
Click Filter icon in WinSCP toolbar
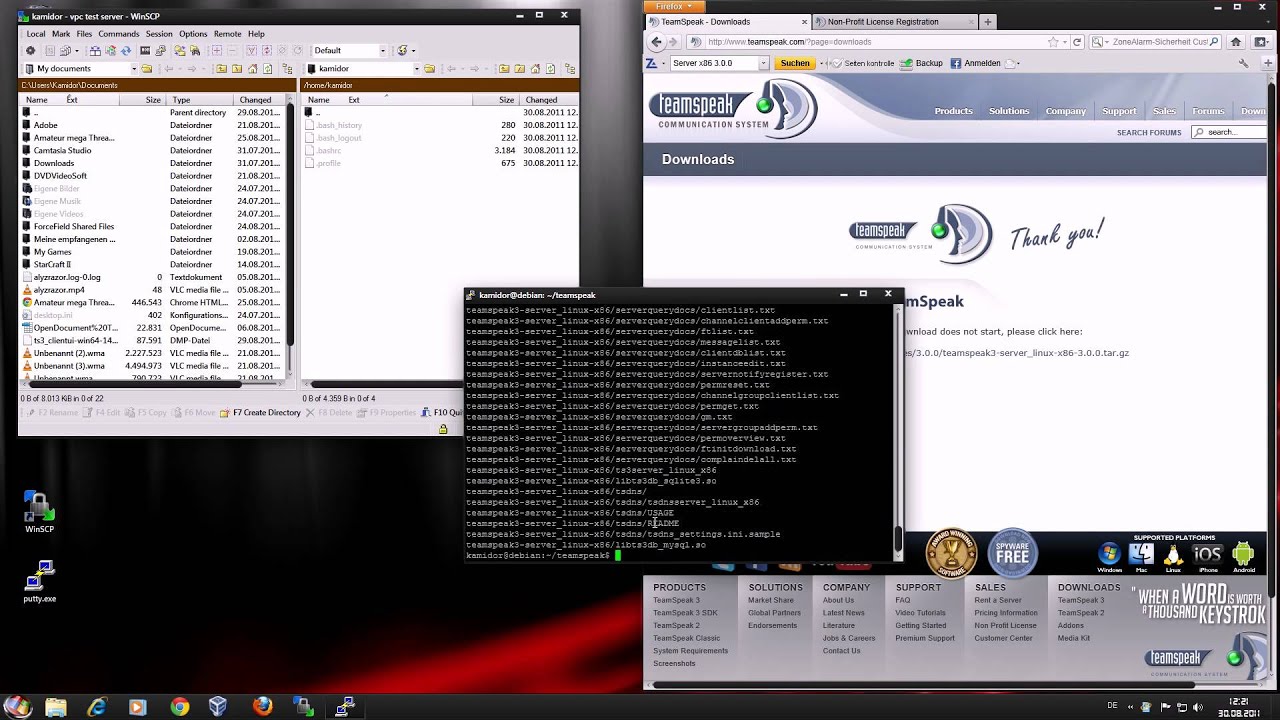[251, 50]
